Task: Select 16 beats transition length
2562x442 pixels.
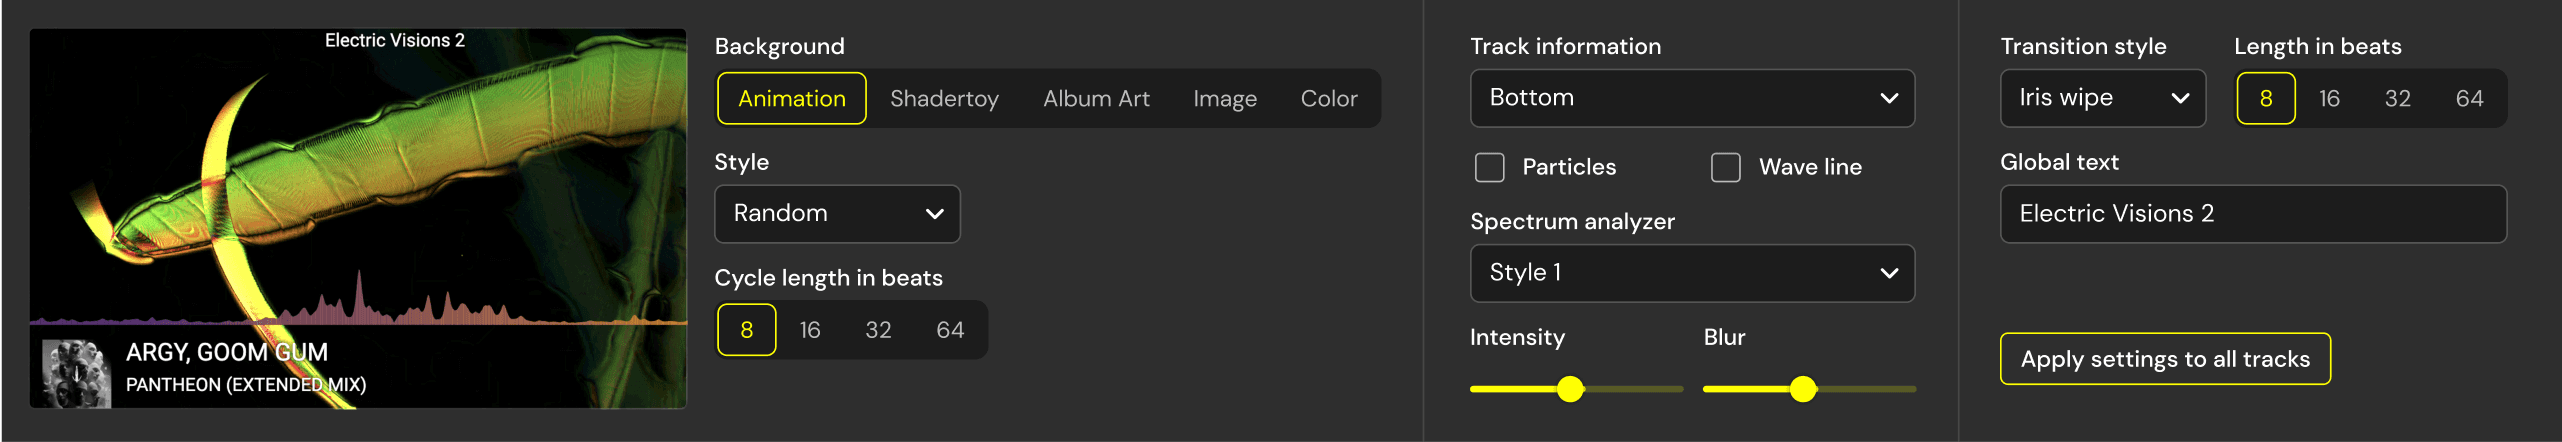Action: point(2329,98)
